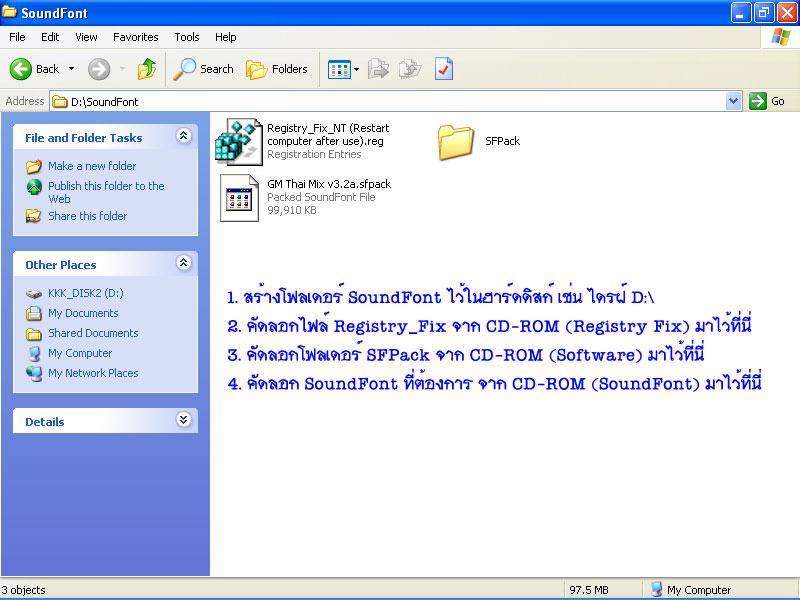Minimize the SoundFont window
The width and height of the screenshot is (800, 600).
[741, 12]
